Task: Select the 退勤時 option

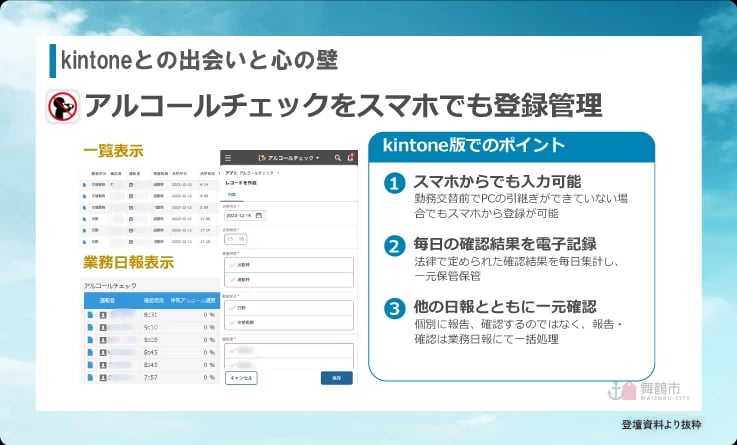Action: (246, 281)
